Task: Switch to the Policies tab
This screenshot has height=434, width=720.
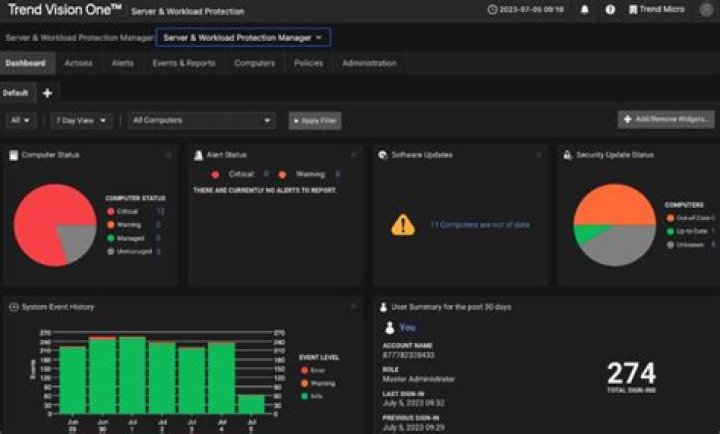Action: 309,63
